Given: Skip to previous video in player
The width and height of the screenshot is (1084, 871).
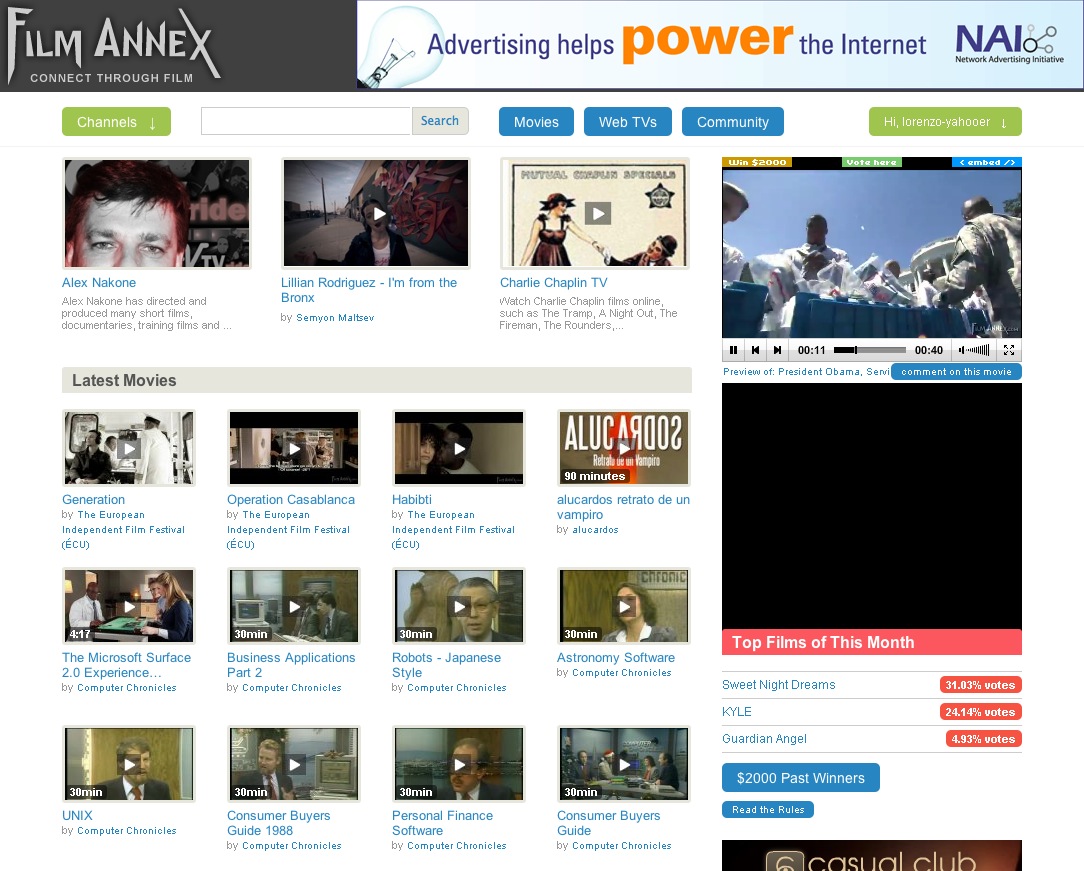Looking at the screenshot, I should pyautogui.click(x=755, y=350).
